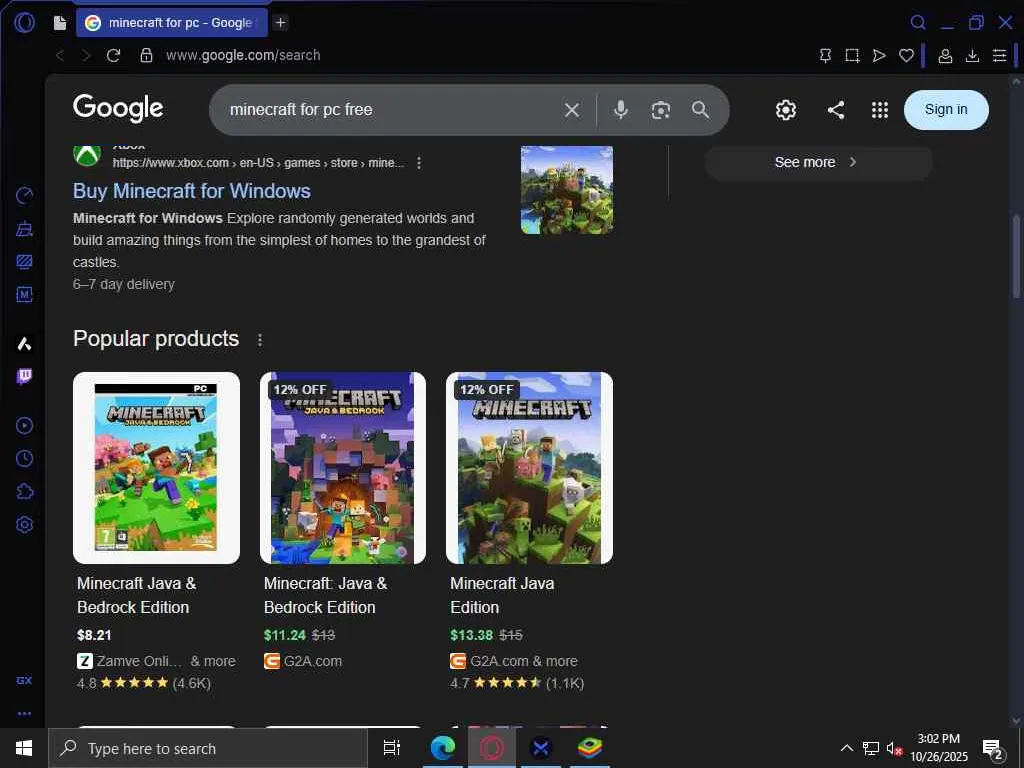The width and height of the screenshot is (1024, 768).
Task: Launch Microsoft Edge from taskbar
Action: (x=442, y=748)
